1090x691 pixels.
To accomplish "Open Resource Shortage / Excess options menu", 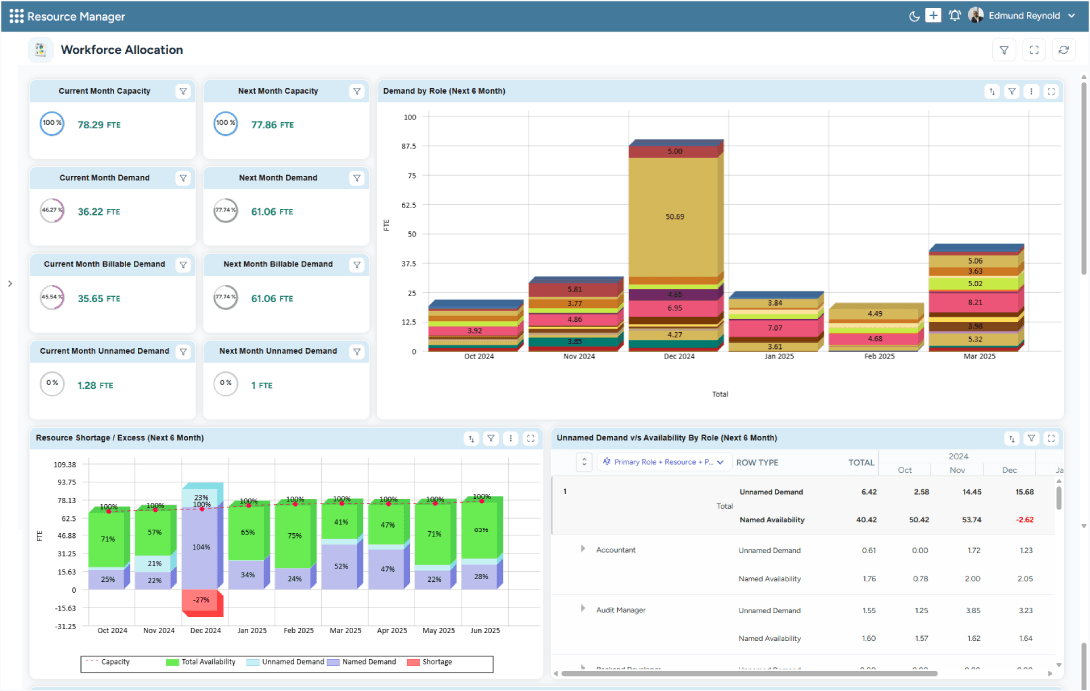I will (x=510, y=438).
